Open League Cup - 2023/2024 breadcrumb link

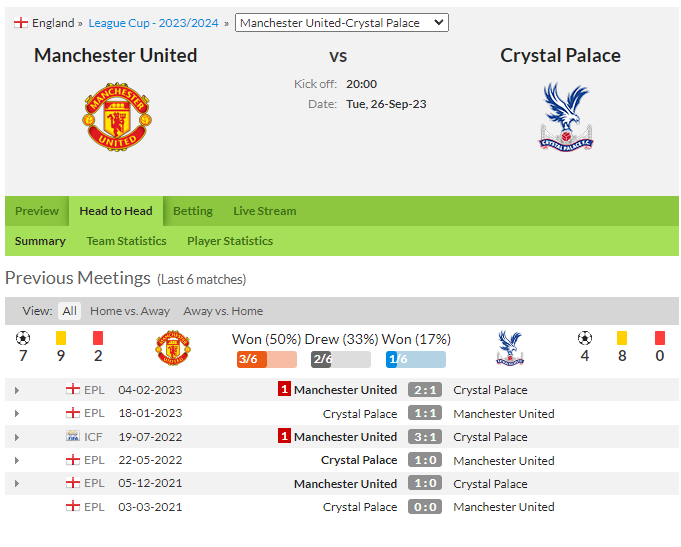[153, 23]
